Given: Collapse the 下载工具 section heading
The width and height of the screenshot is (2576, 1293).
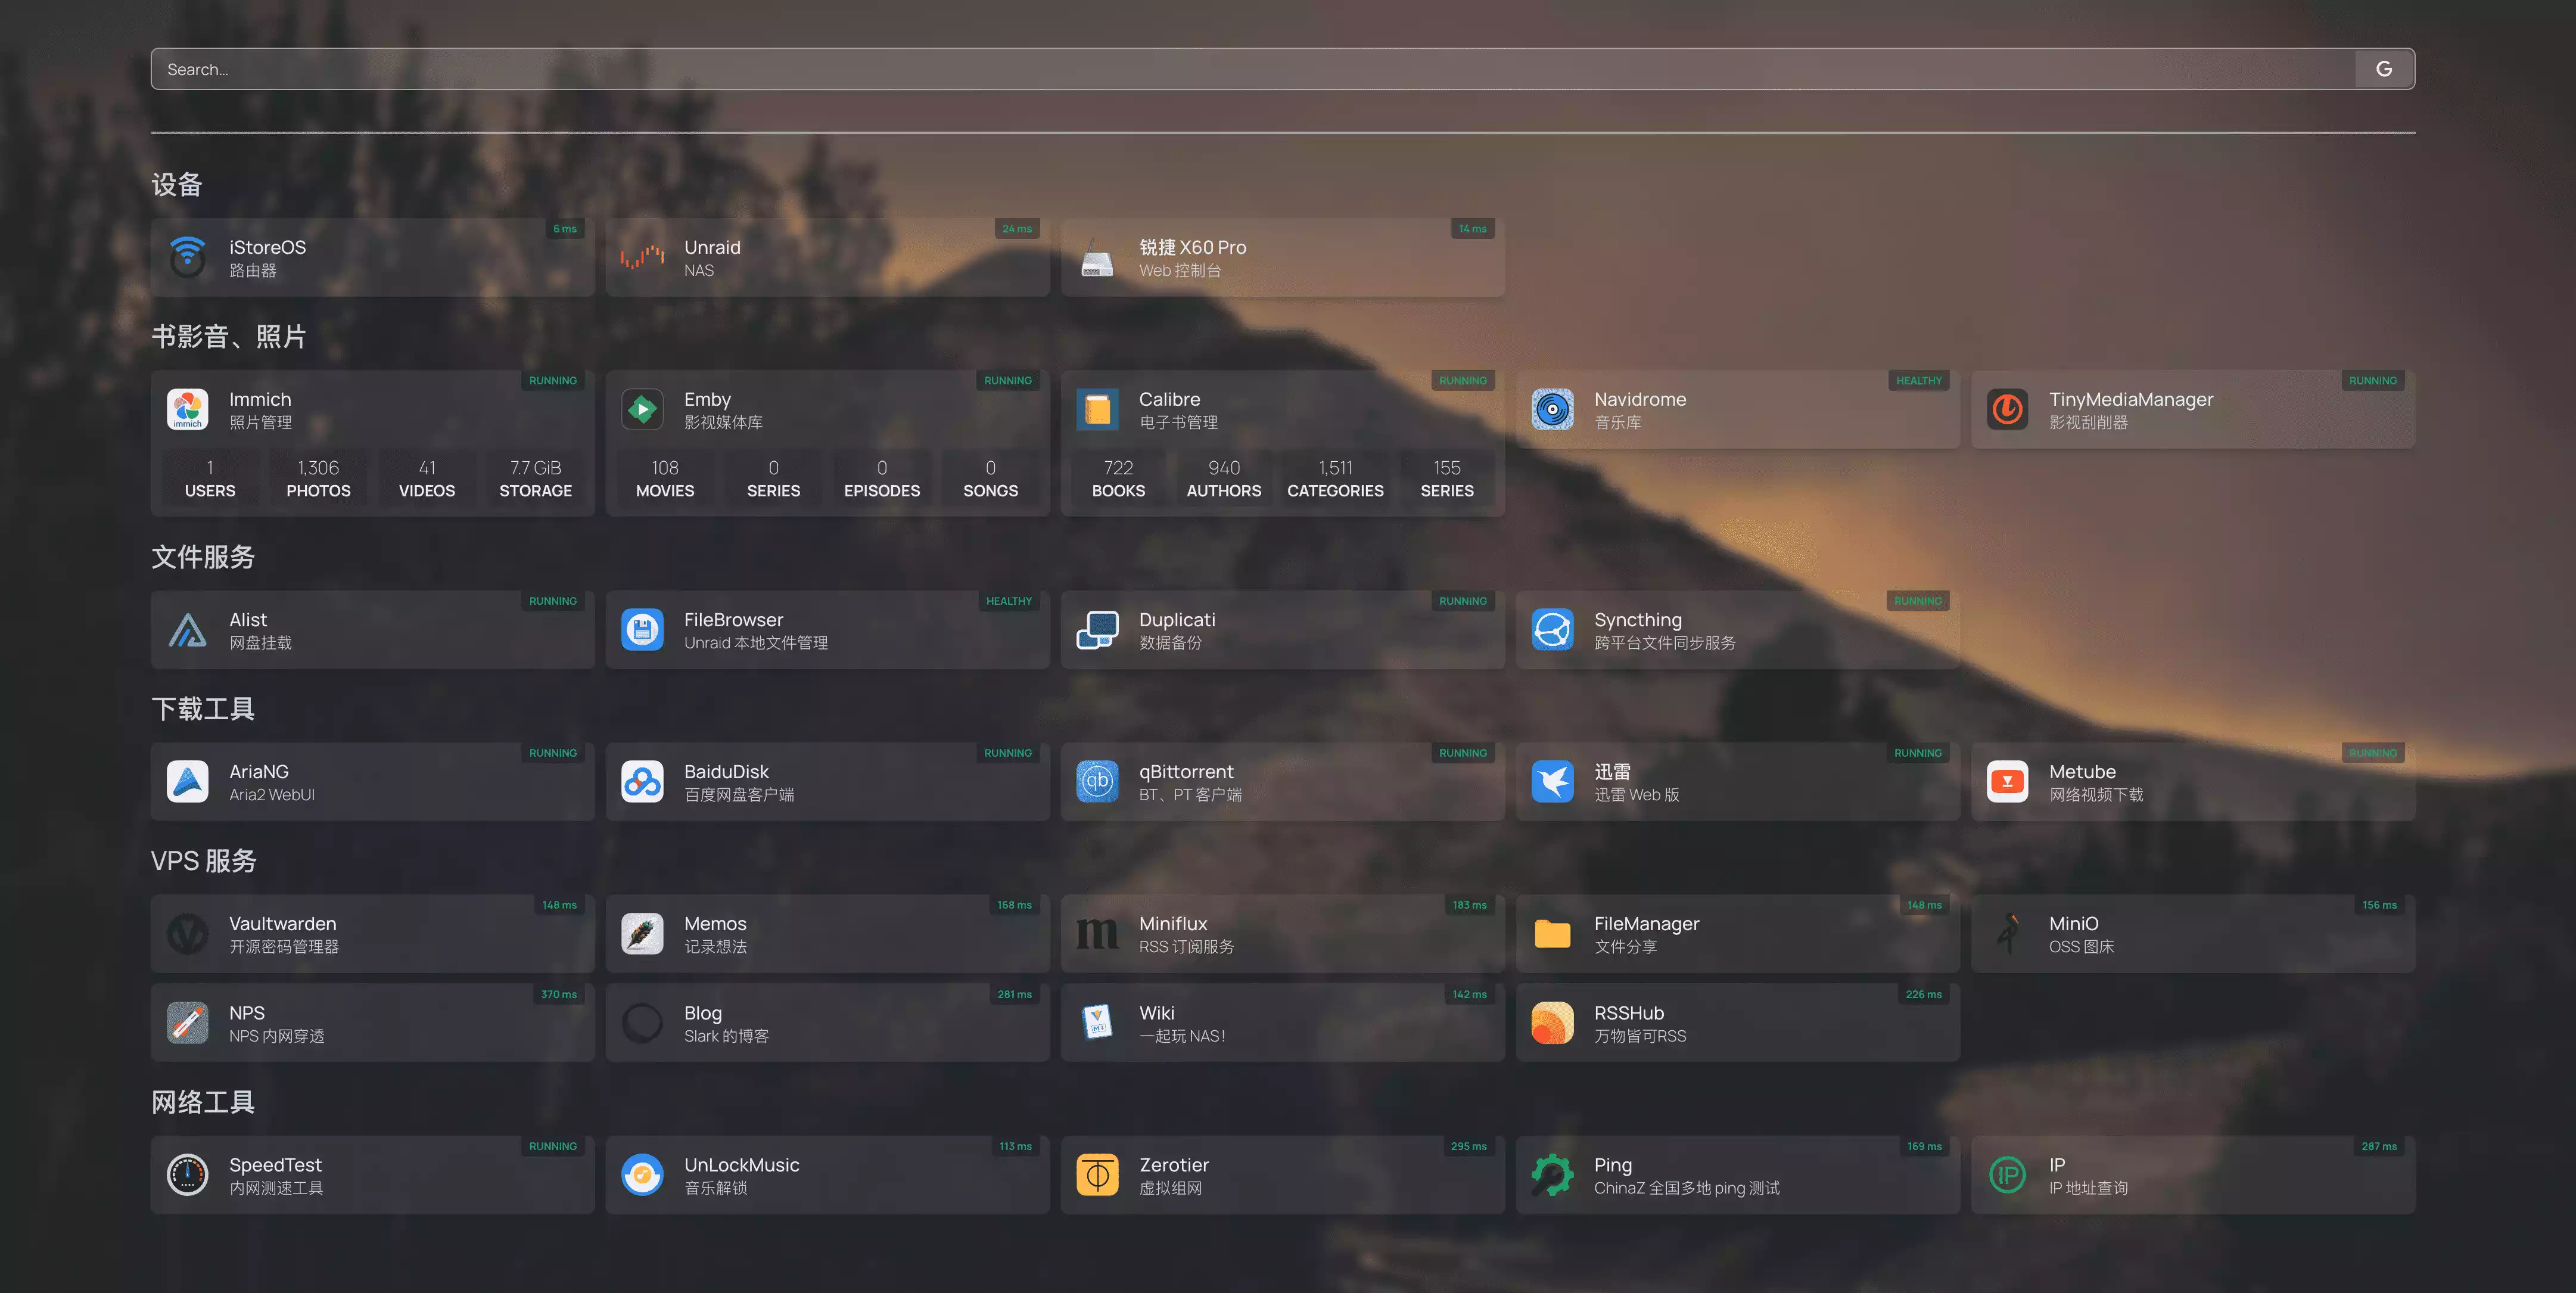Looking at the screenshot, I should tap(203, 709).
